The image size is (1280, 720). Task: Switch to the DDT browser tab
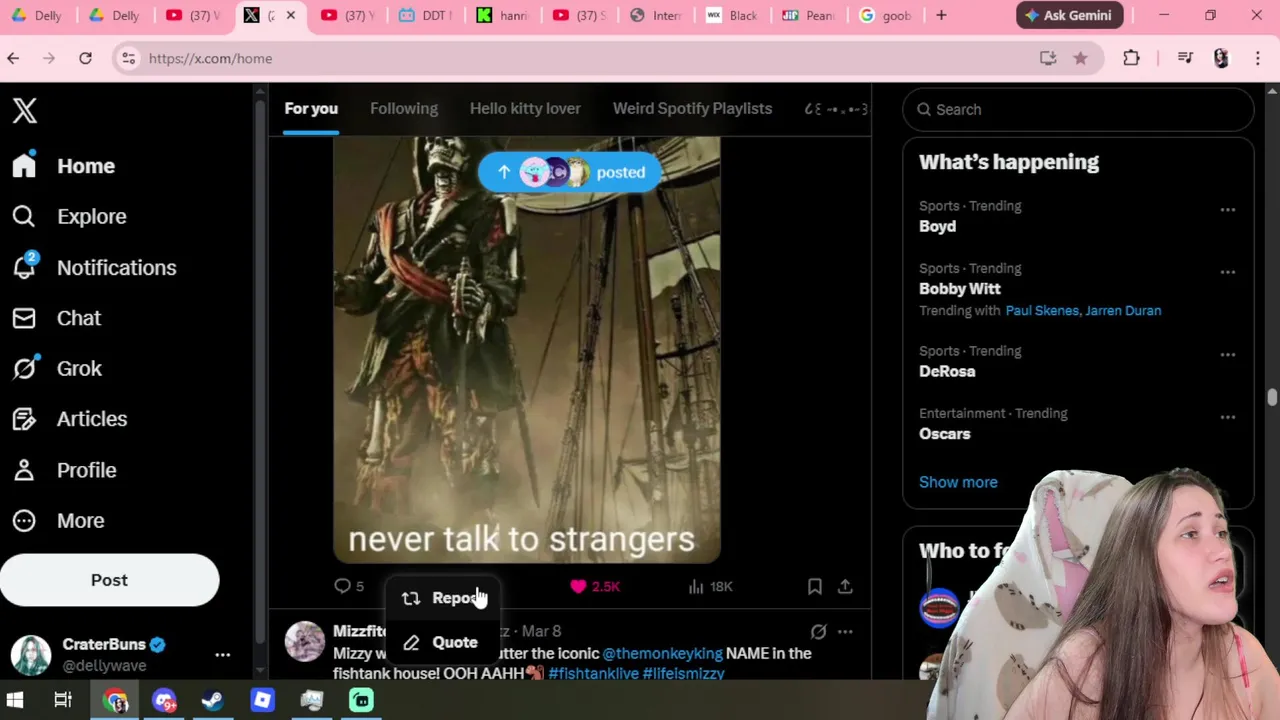point(427,15)
